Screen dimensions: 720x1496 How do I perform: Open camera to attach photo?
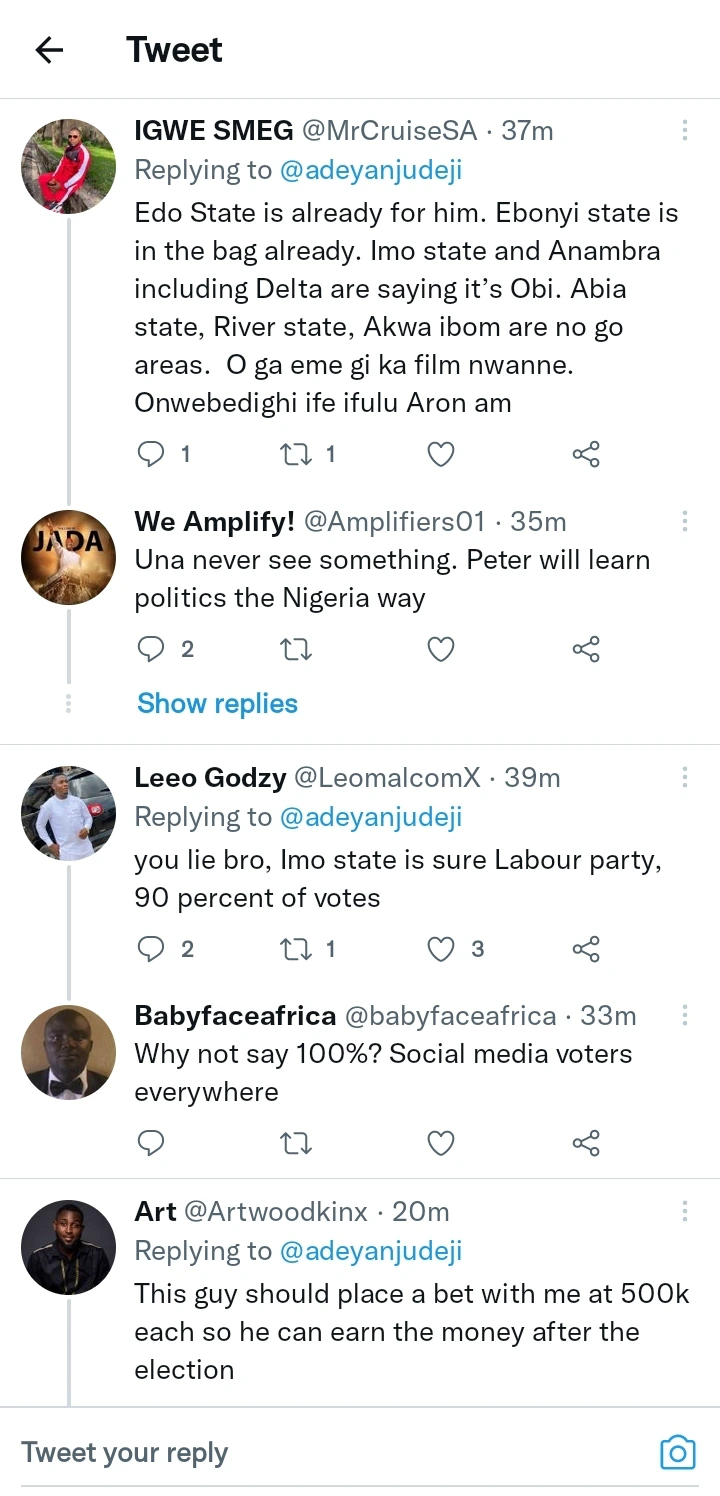677,1452
